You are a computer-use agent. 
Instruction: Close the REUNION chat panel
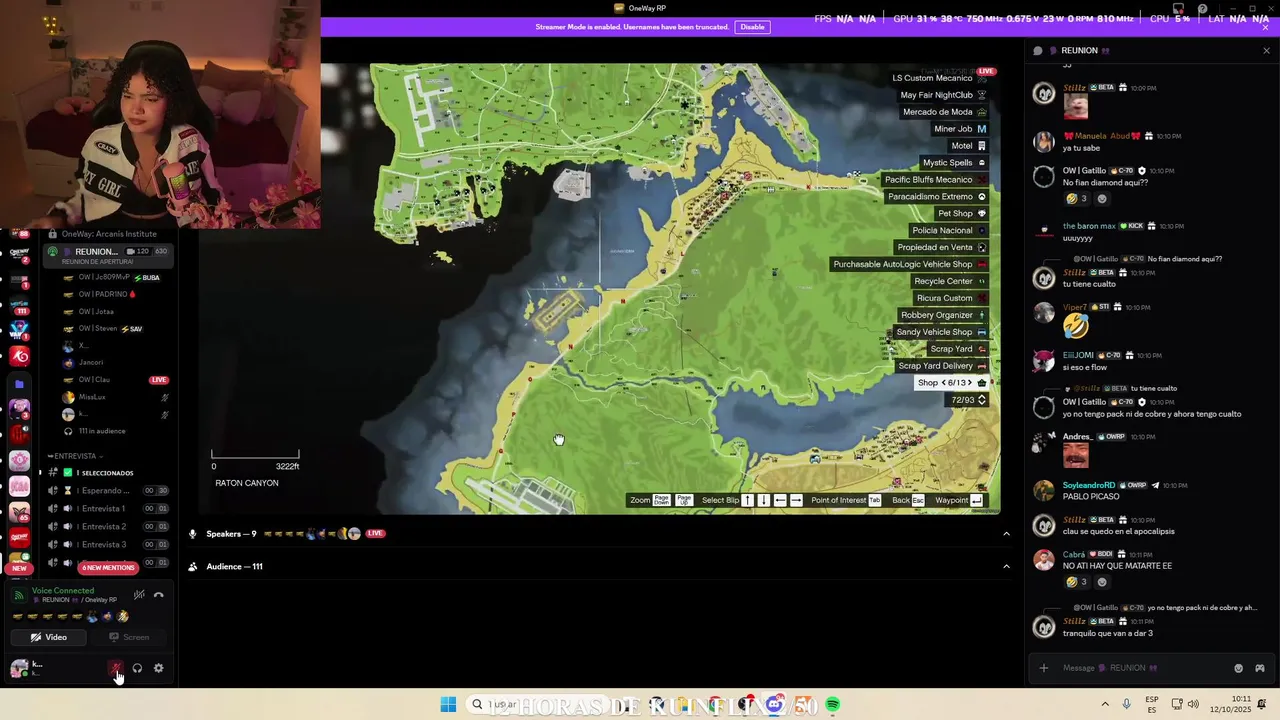click(1266, 50)
